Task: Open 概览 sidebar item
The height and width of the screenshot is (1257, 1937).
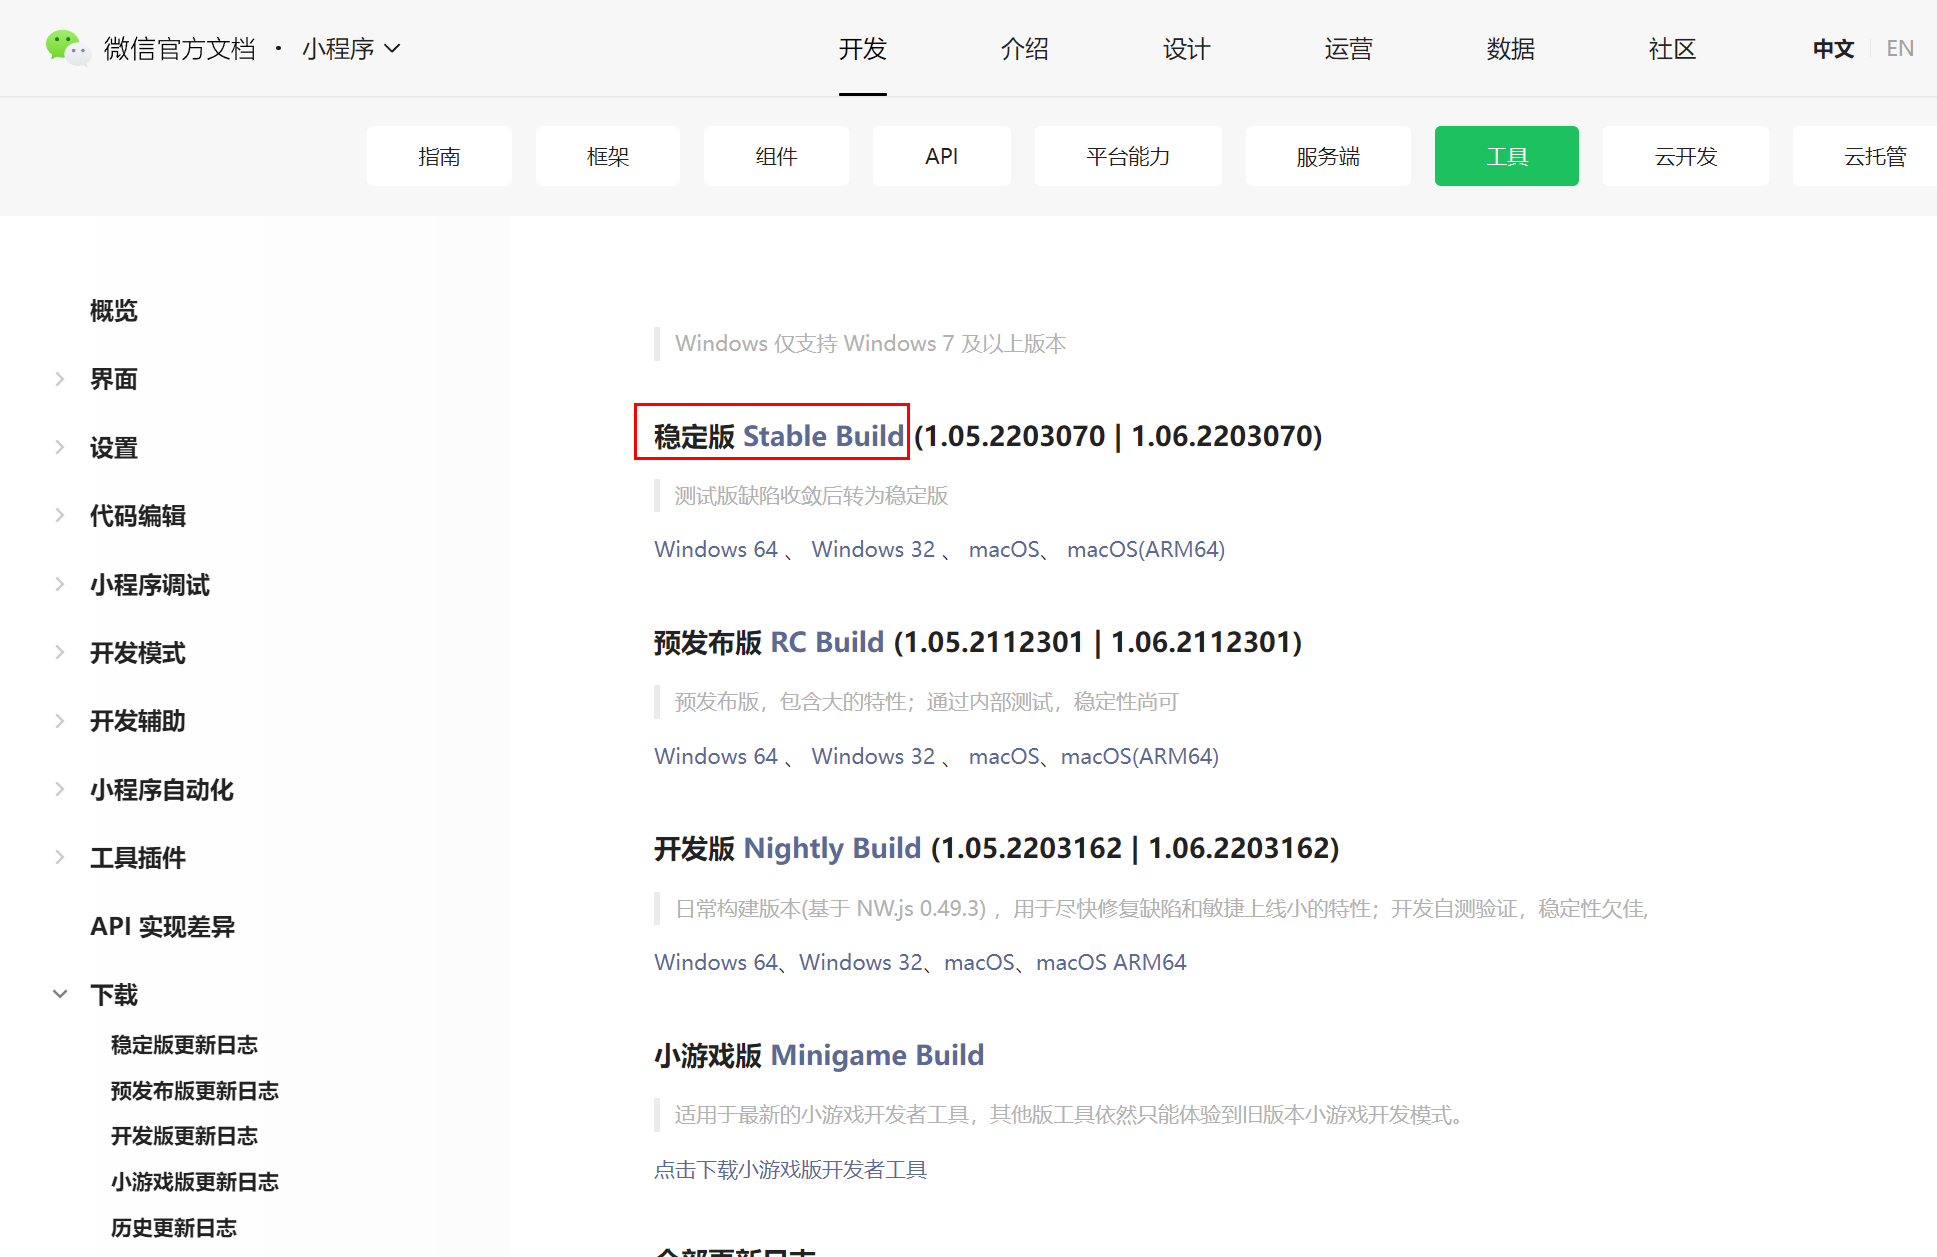Action: pyautogui.click(x=113, y=311)
